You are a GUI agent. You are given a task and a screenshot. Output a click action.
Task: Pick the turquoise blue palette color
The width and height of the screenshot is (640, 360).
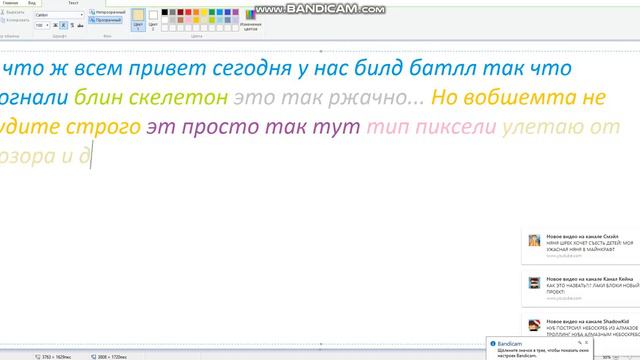[220, 12]
